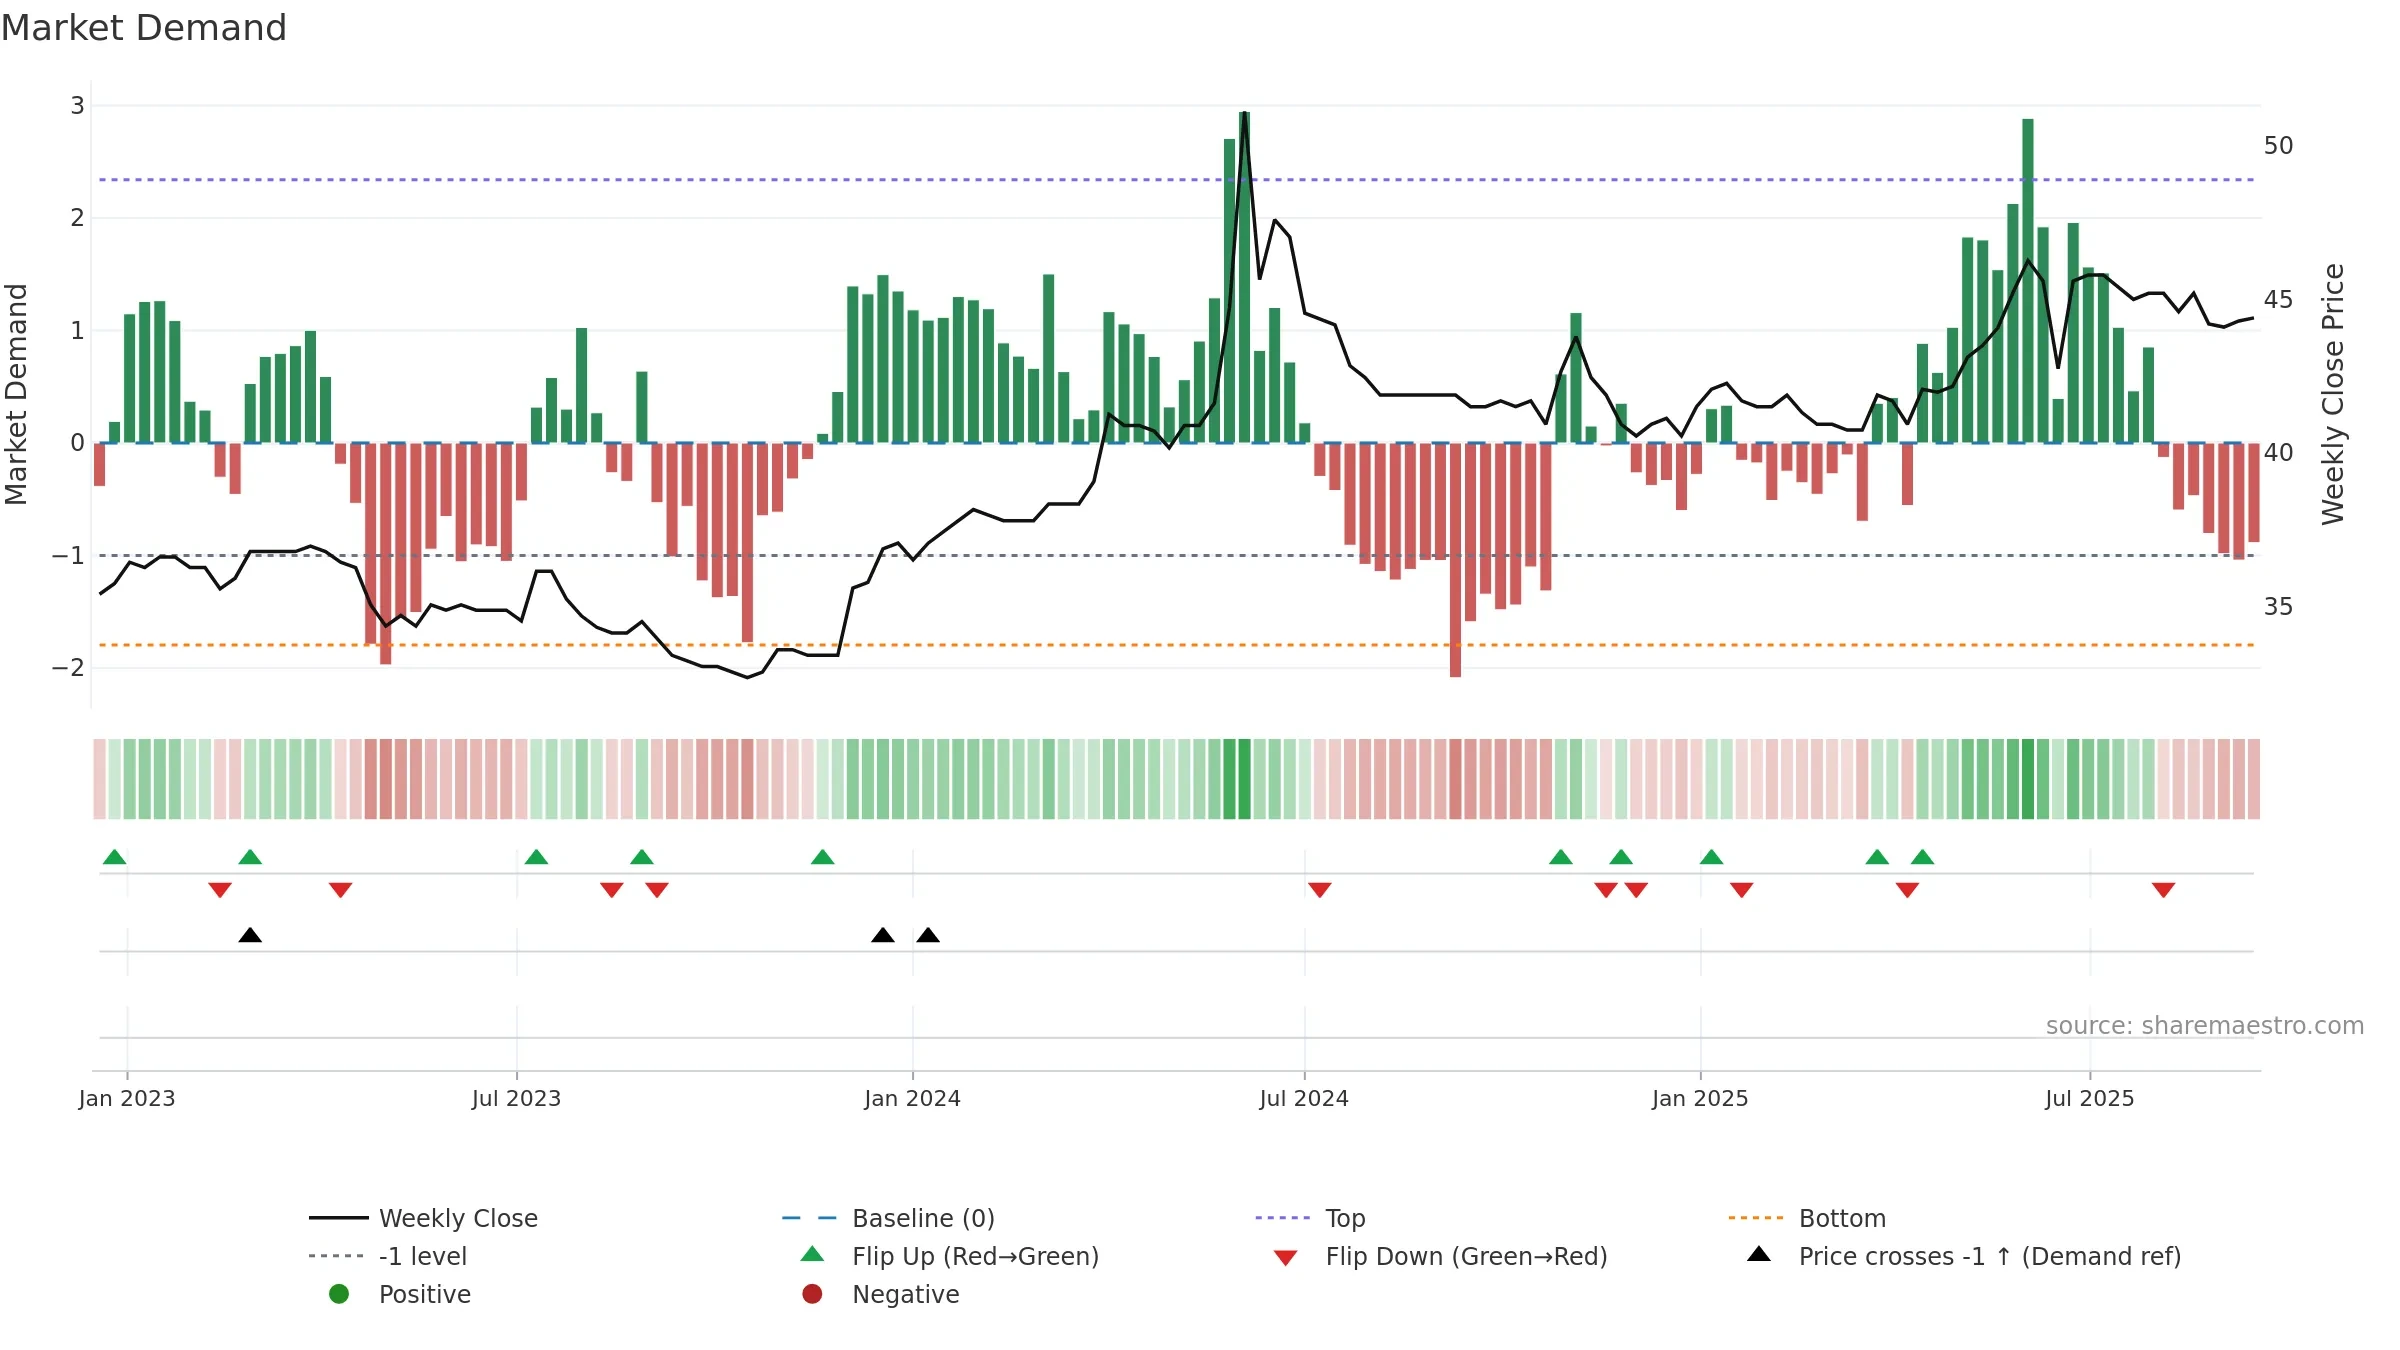Click the Weekly Close Price axis label

point(2333,394)
